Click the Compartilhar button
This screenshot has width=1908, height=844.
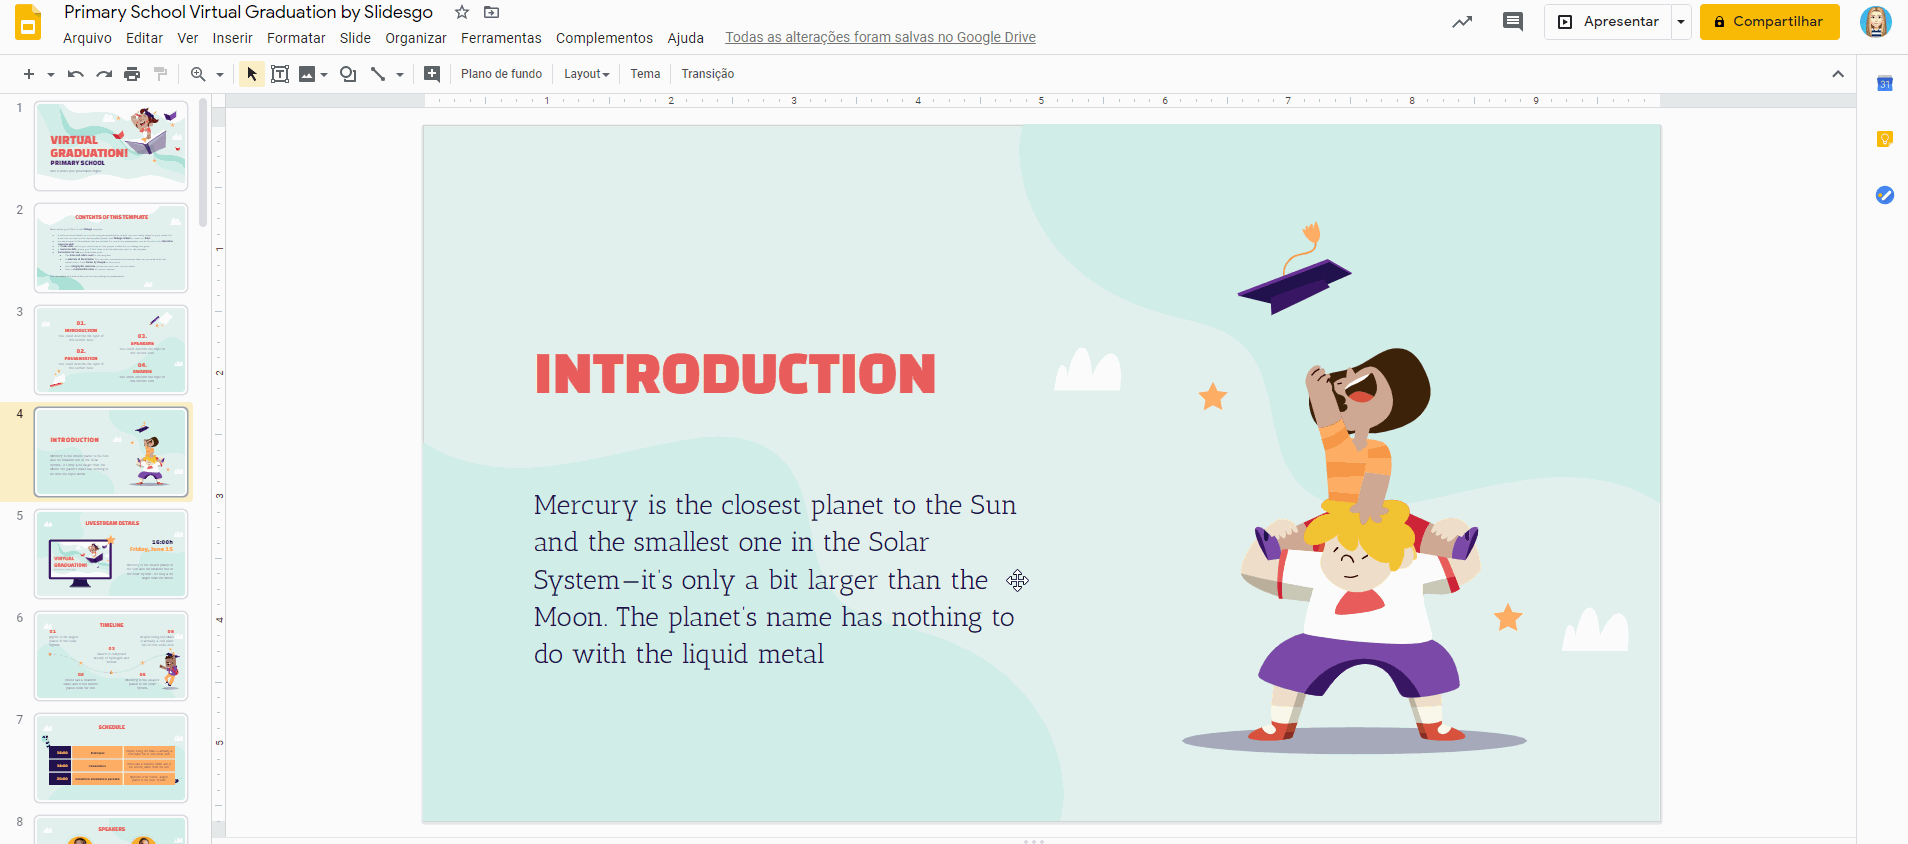[x=1770, y=22]
